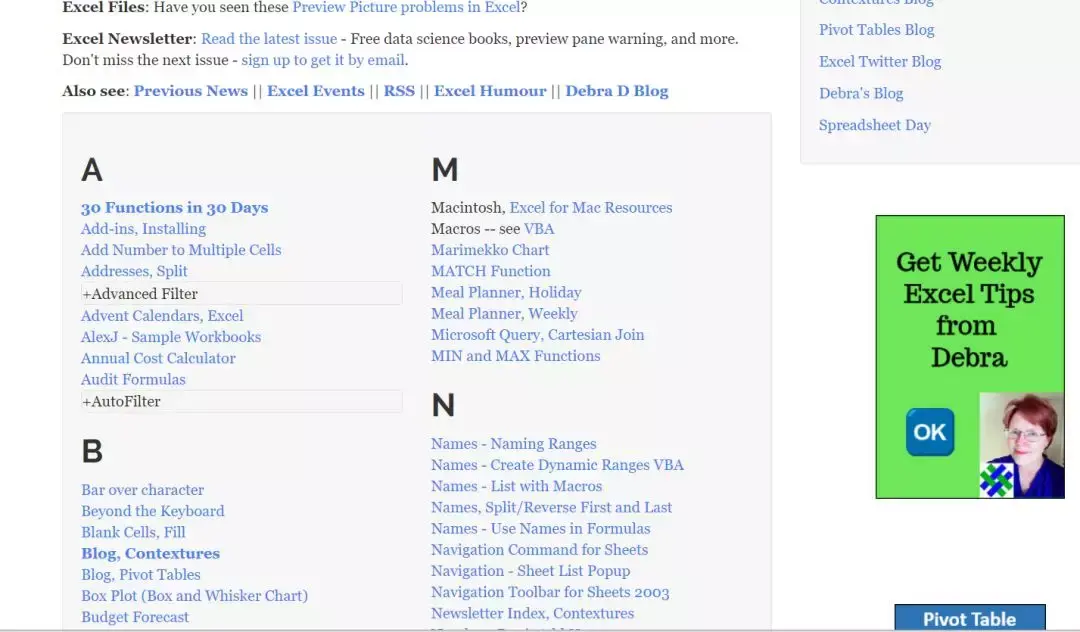Viewport: 1080px width, 632px height.
Task: Open the 'Read the latest issue' newsletter link
Action: click(x=269, y=39)
